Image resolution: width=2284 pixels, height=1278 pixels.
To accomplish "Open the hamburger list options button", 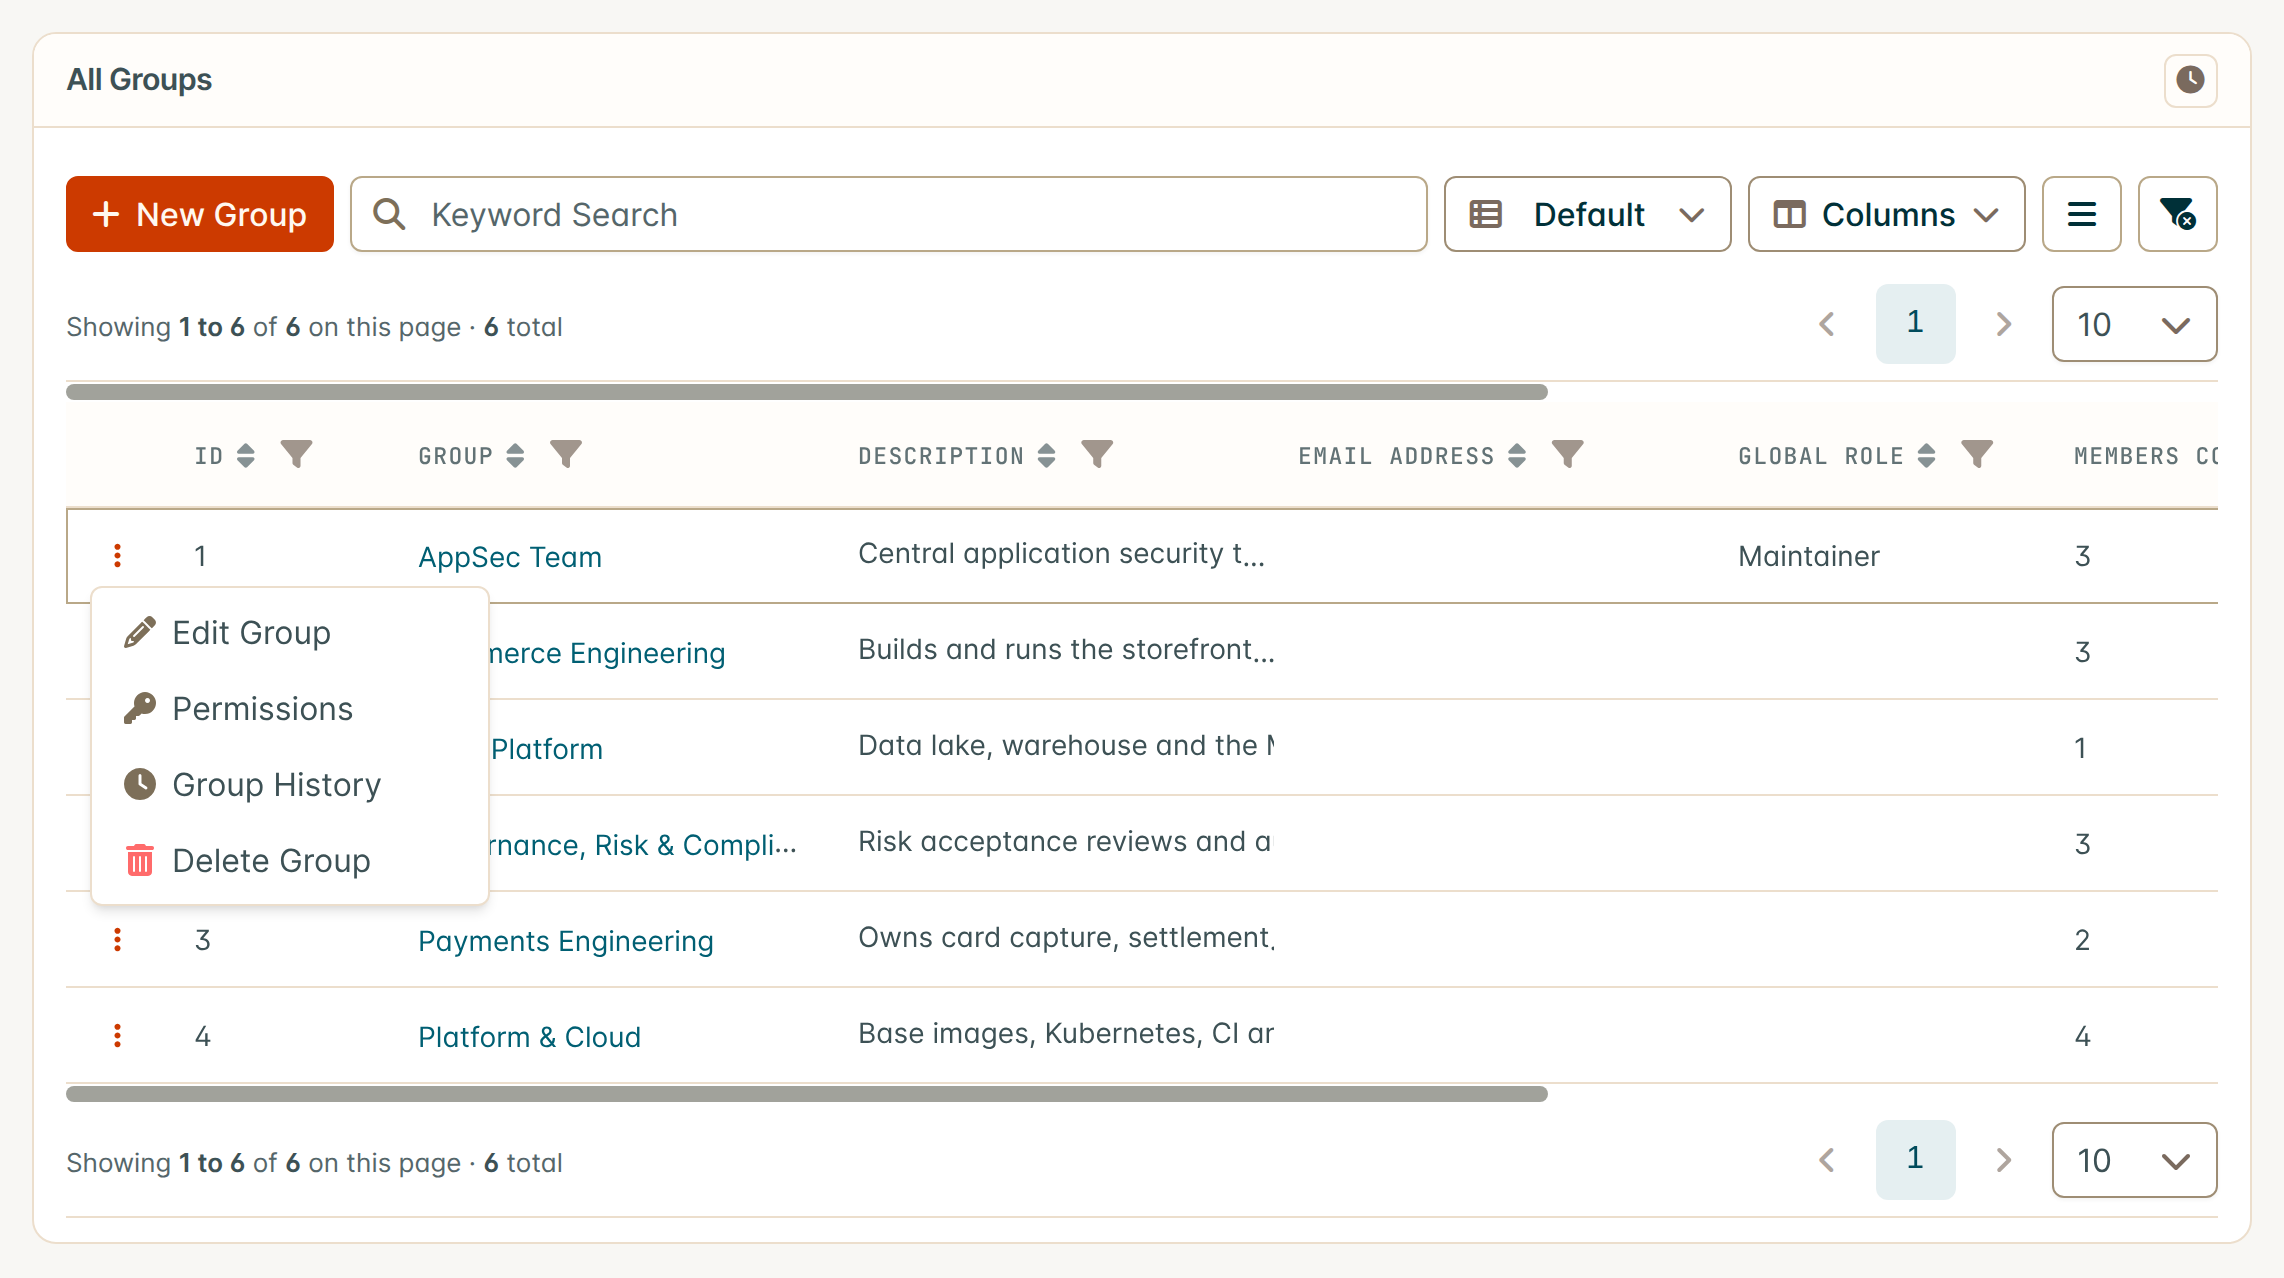I will click(x=2081, y=214).
